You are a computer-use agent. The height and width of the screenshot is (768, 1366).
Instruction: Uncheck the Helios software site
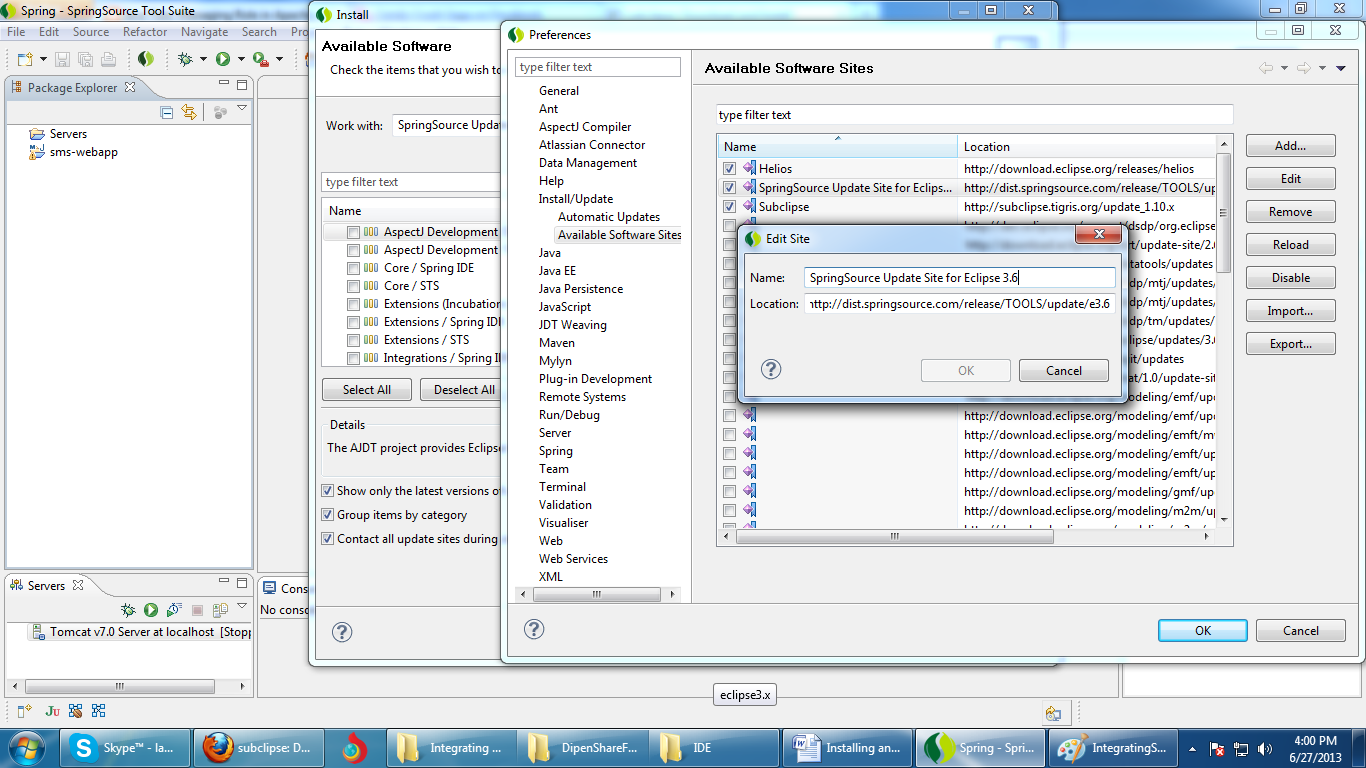tap(730, 168)
